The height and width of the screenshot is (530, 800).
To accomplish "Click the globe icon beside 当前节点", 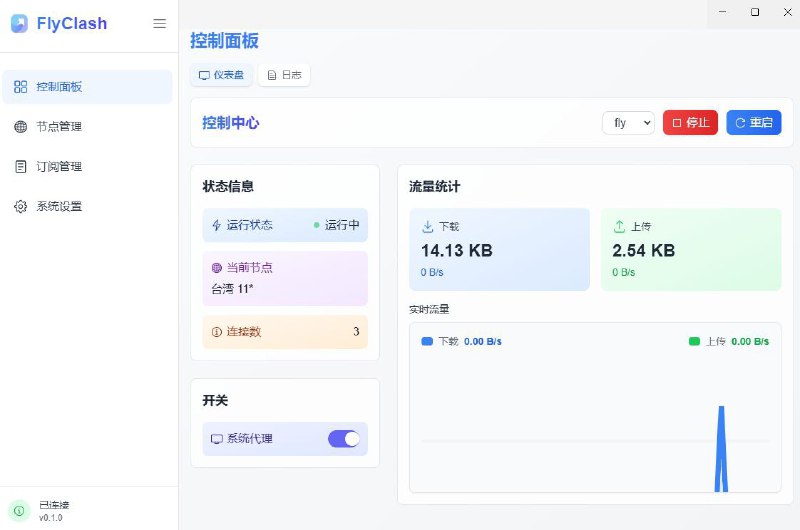I will pos(217,268).
